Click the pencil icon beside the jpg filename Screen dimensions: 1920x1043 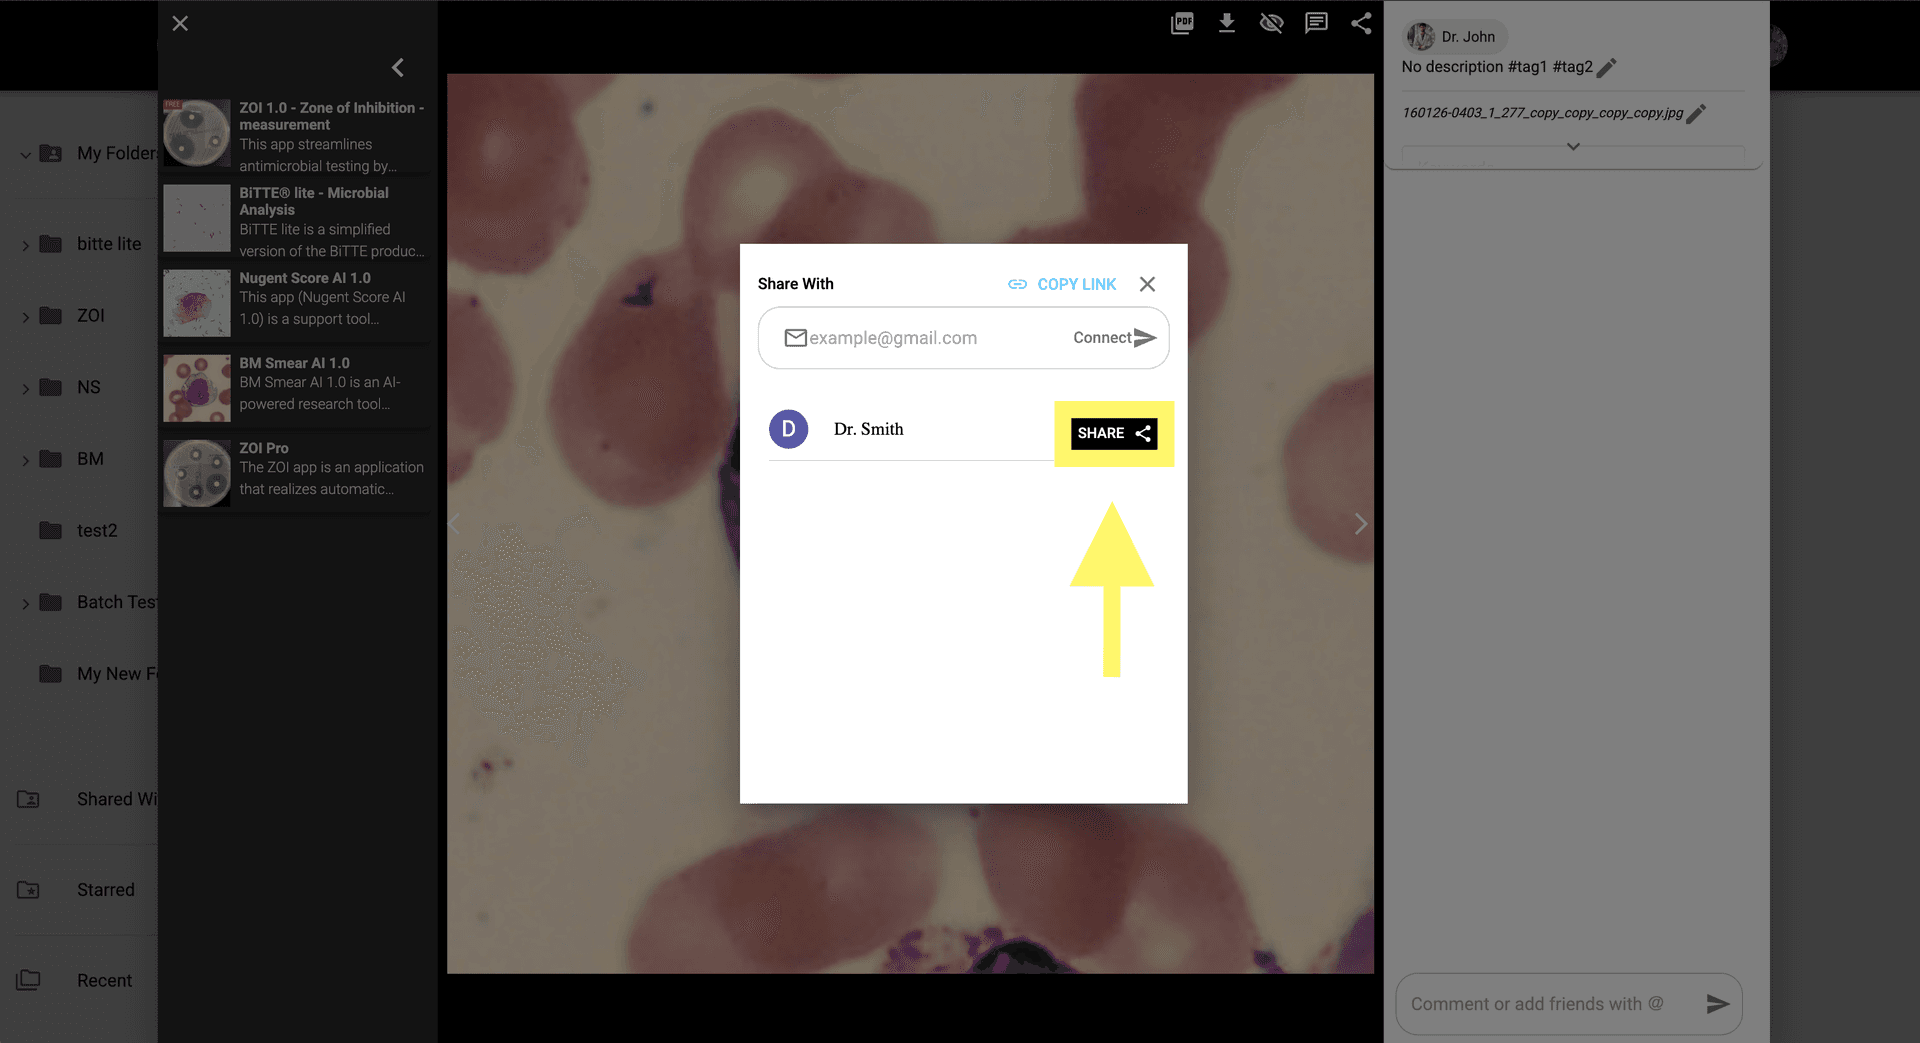[1696, 114]
